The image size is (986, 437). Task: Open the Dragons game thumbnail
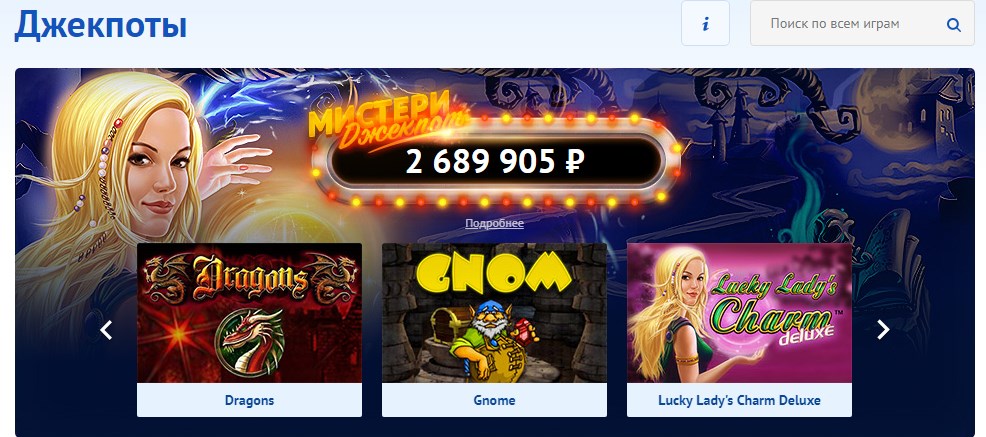pos(250,313)
